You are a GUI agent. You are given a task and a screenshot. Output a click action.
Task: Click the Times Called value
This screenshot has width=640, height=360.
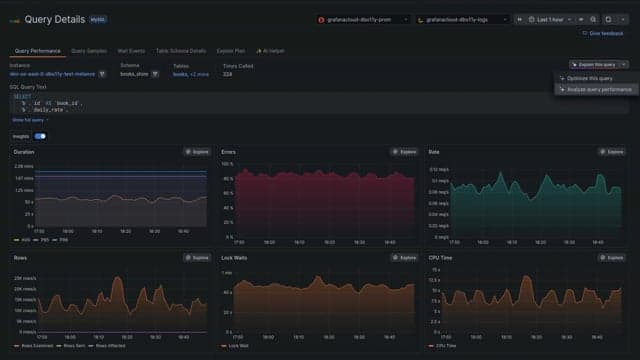[227, 74]
